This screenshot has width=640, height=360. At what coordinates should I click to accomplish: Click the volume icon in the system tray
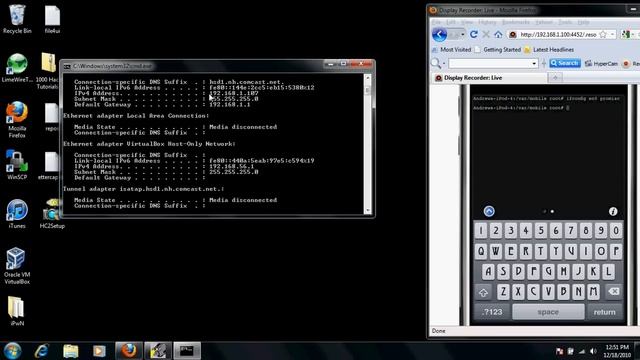[x=593, y=351]
